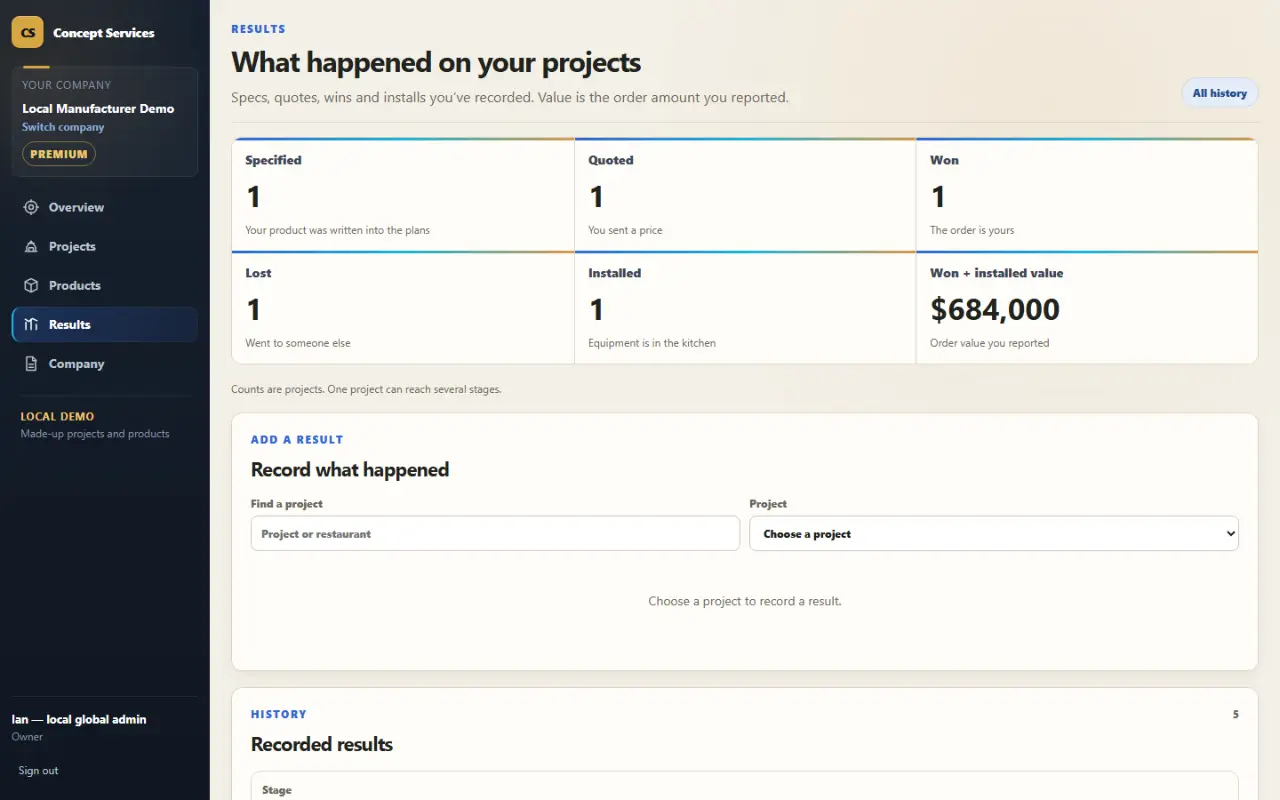This screenshot has height=800, width=1280.
Task: Click the Results chart icon
Action: pyautogui.click(x=31, y=324)
